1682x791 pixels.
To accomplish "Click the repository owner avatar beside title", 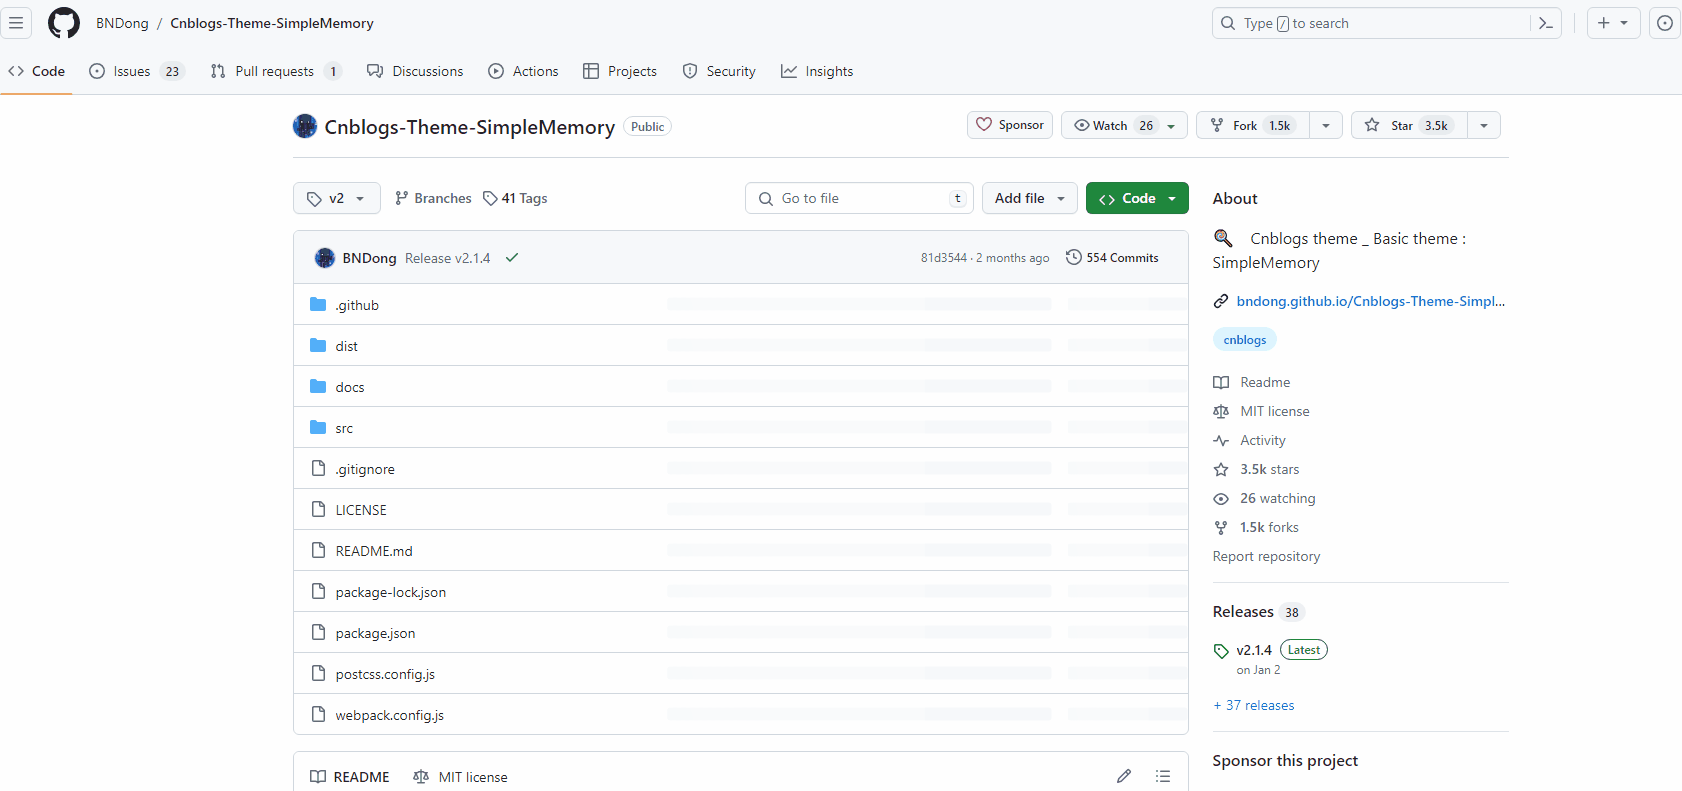I will pyautogui.click(x=305, y=126).
